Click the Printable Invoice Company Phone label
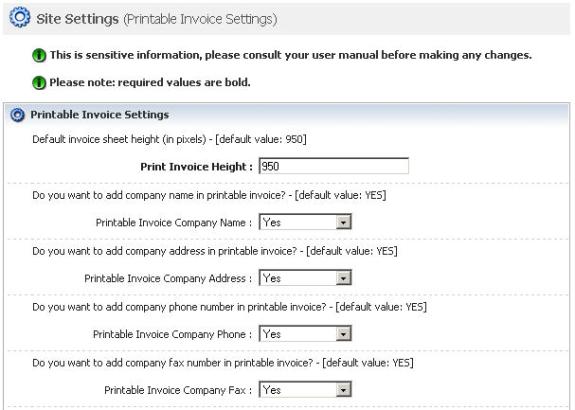Image resolution: width=575 pixels, height=410 pixels. (173, 334)
